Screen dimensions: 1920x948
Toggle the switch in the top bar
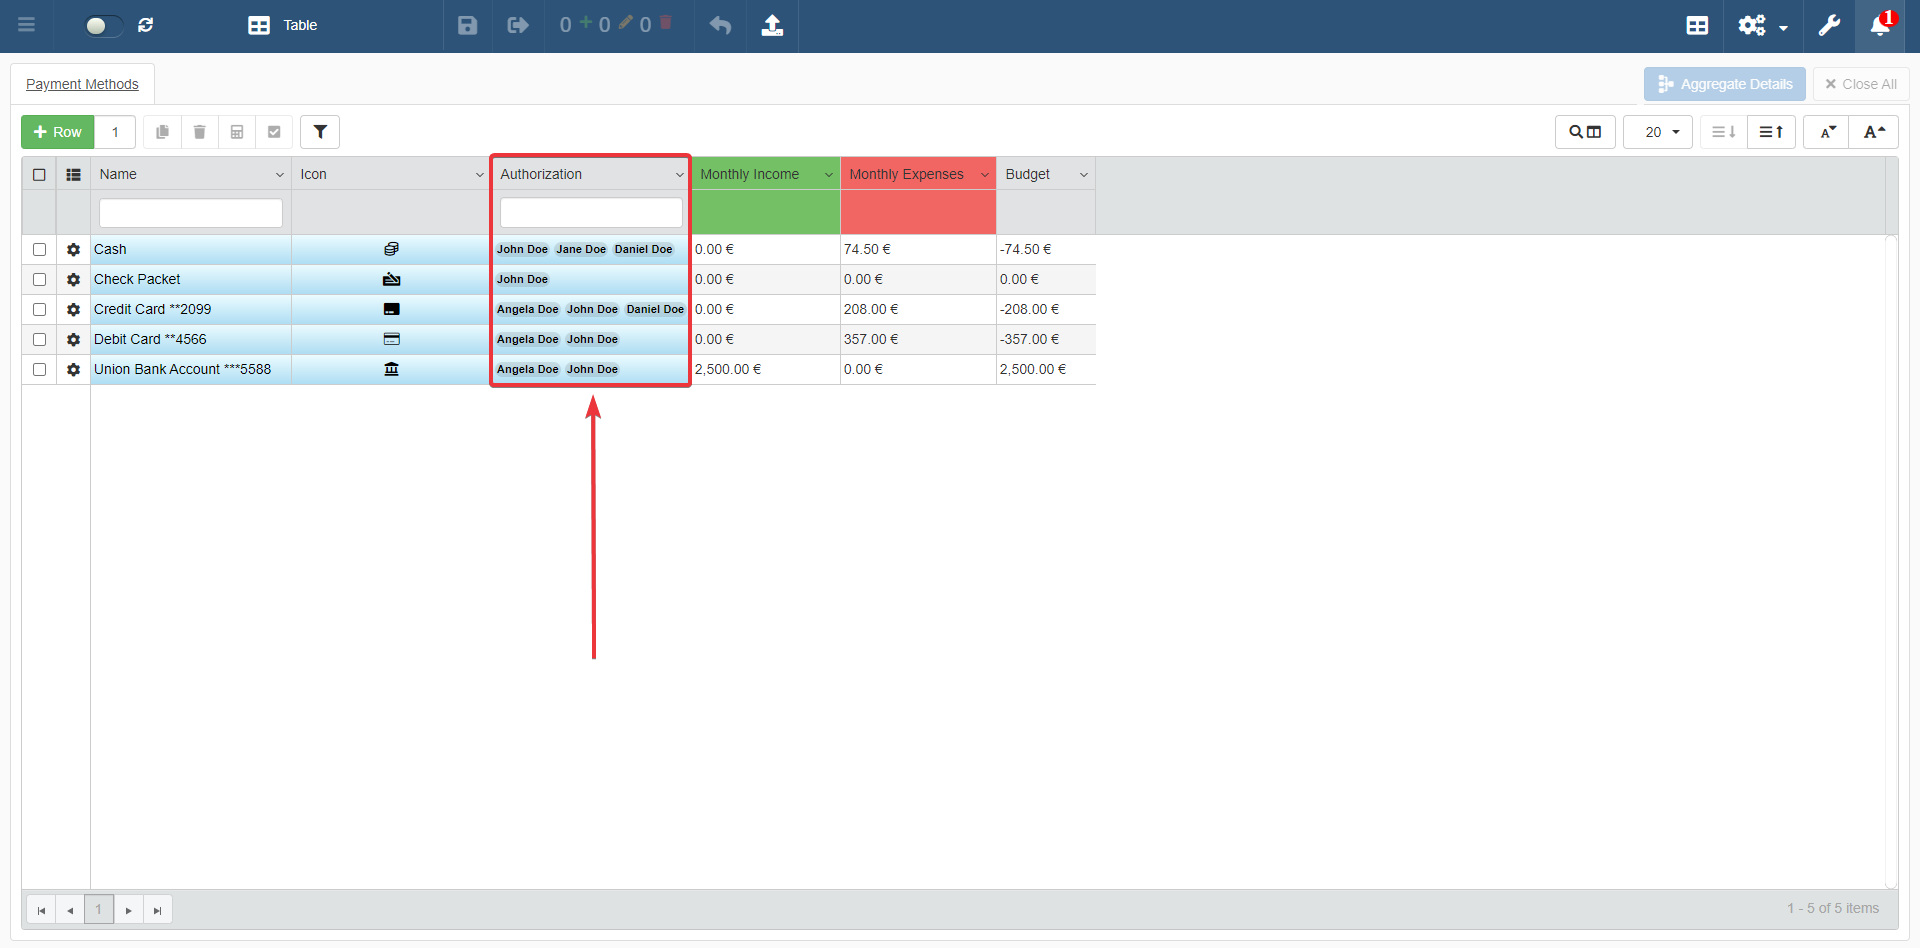[103, 25]
